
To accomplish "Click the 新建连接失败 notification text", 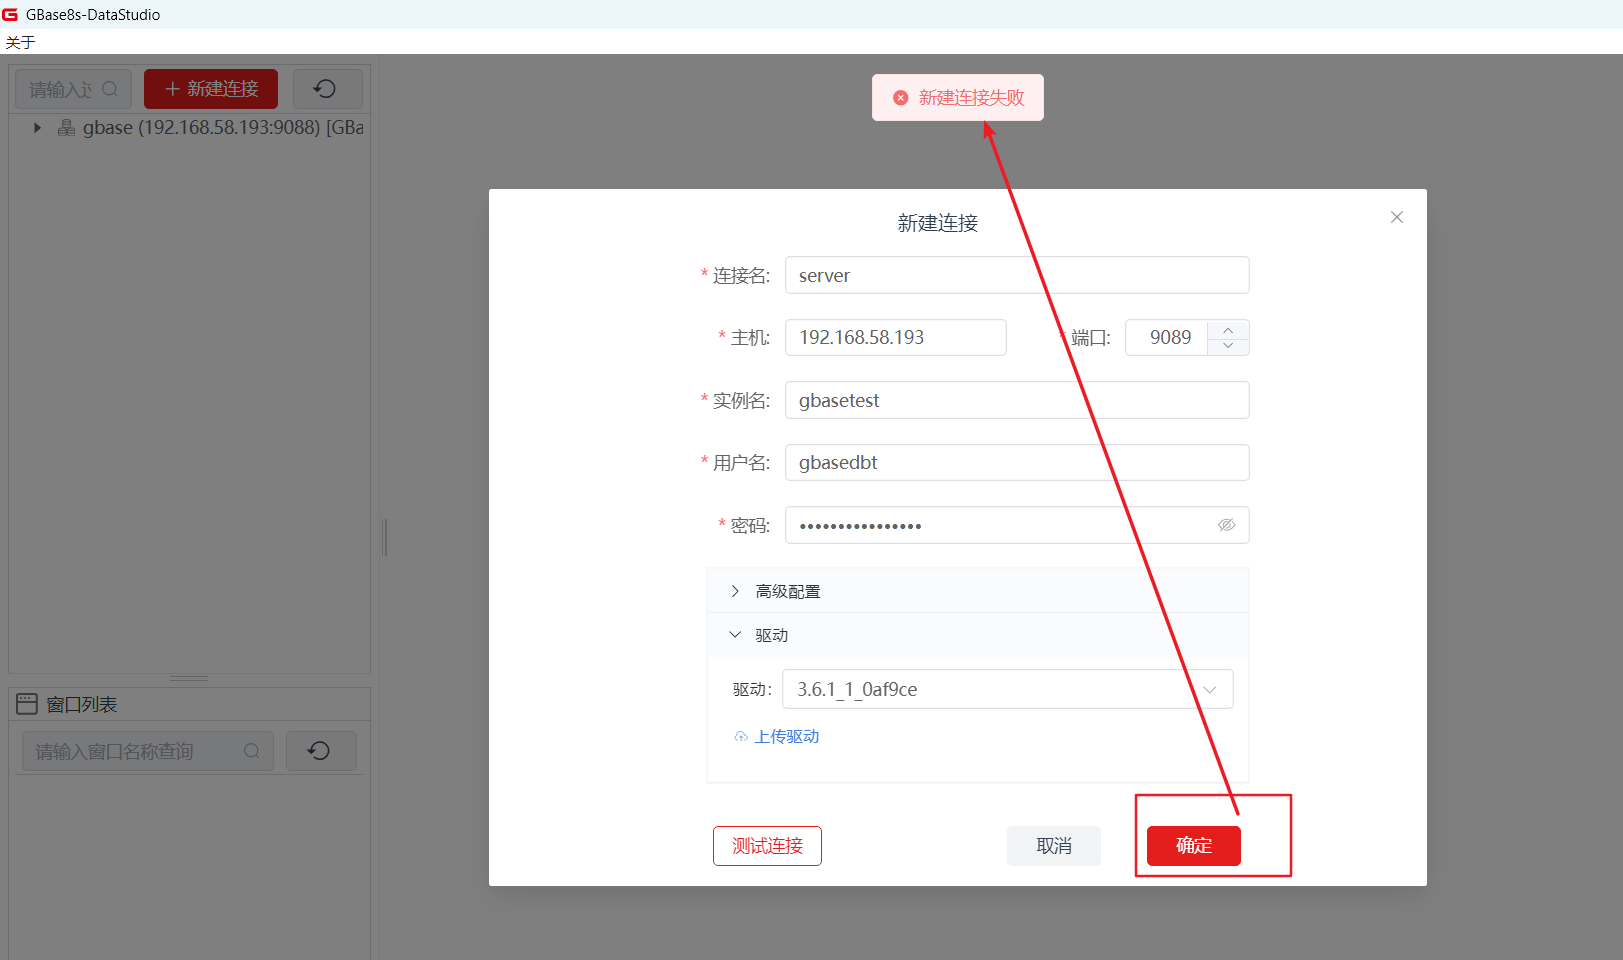I will [972, 98].
